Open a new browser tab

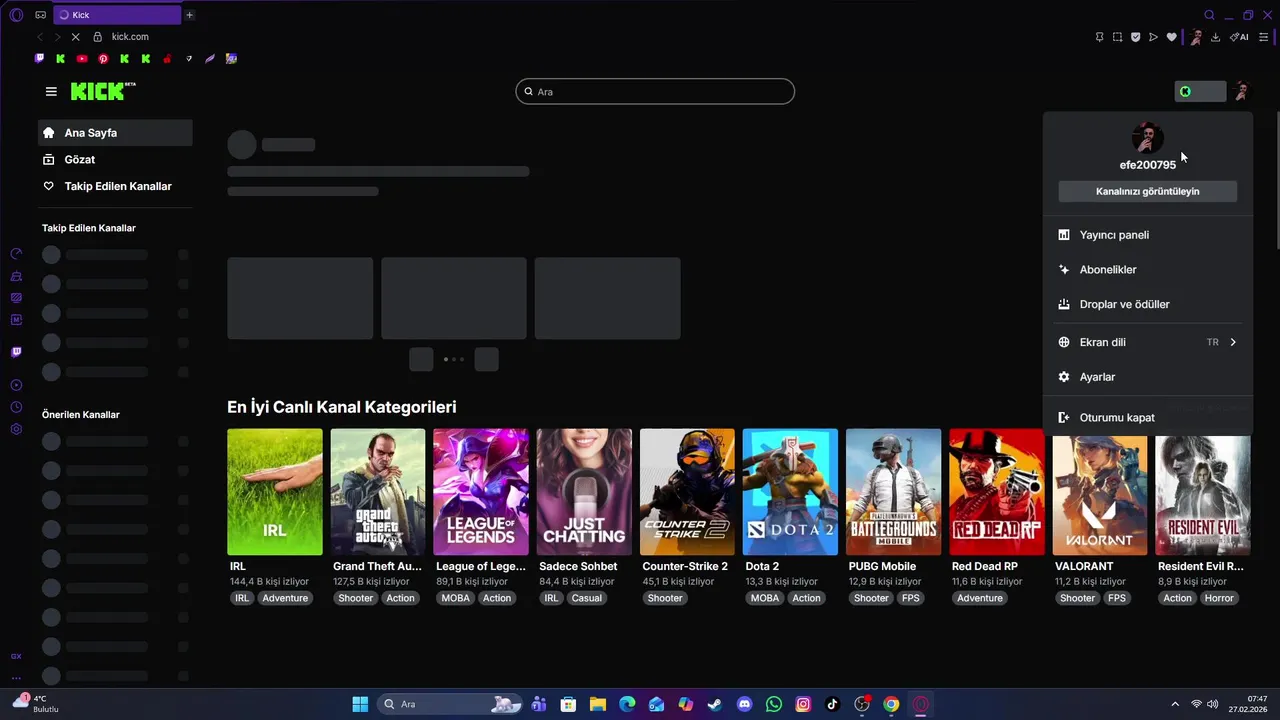pyautogui.click(x=190, y=15)
